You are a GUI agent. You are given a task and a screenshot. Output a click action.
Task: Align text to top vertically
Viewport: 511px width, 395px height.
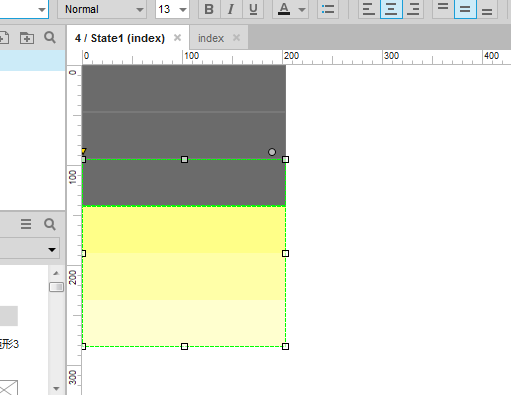point(443,9)
